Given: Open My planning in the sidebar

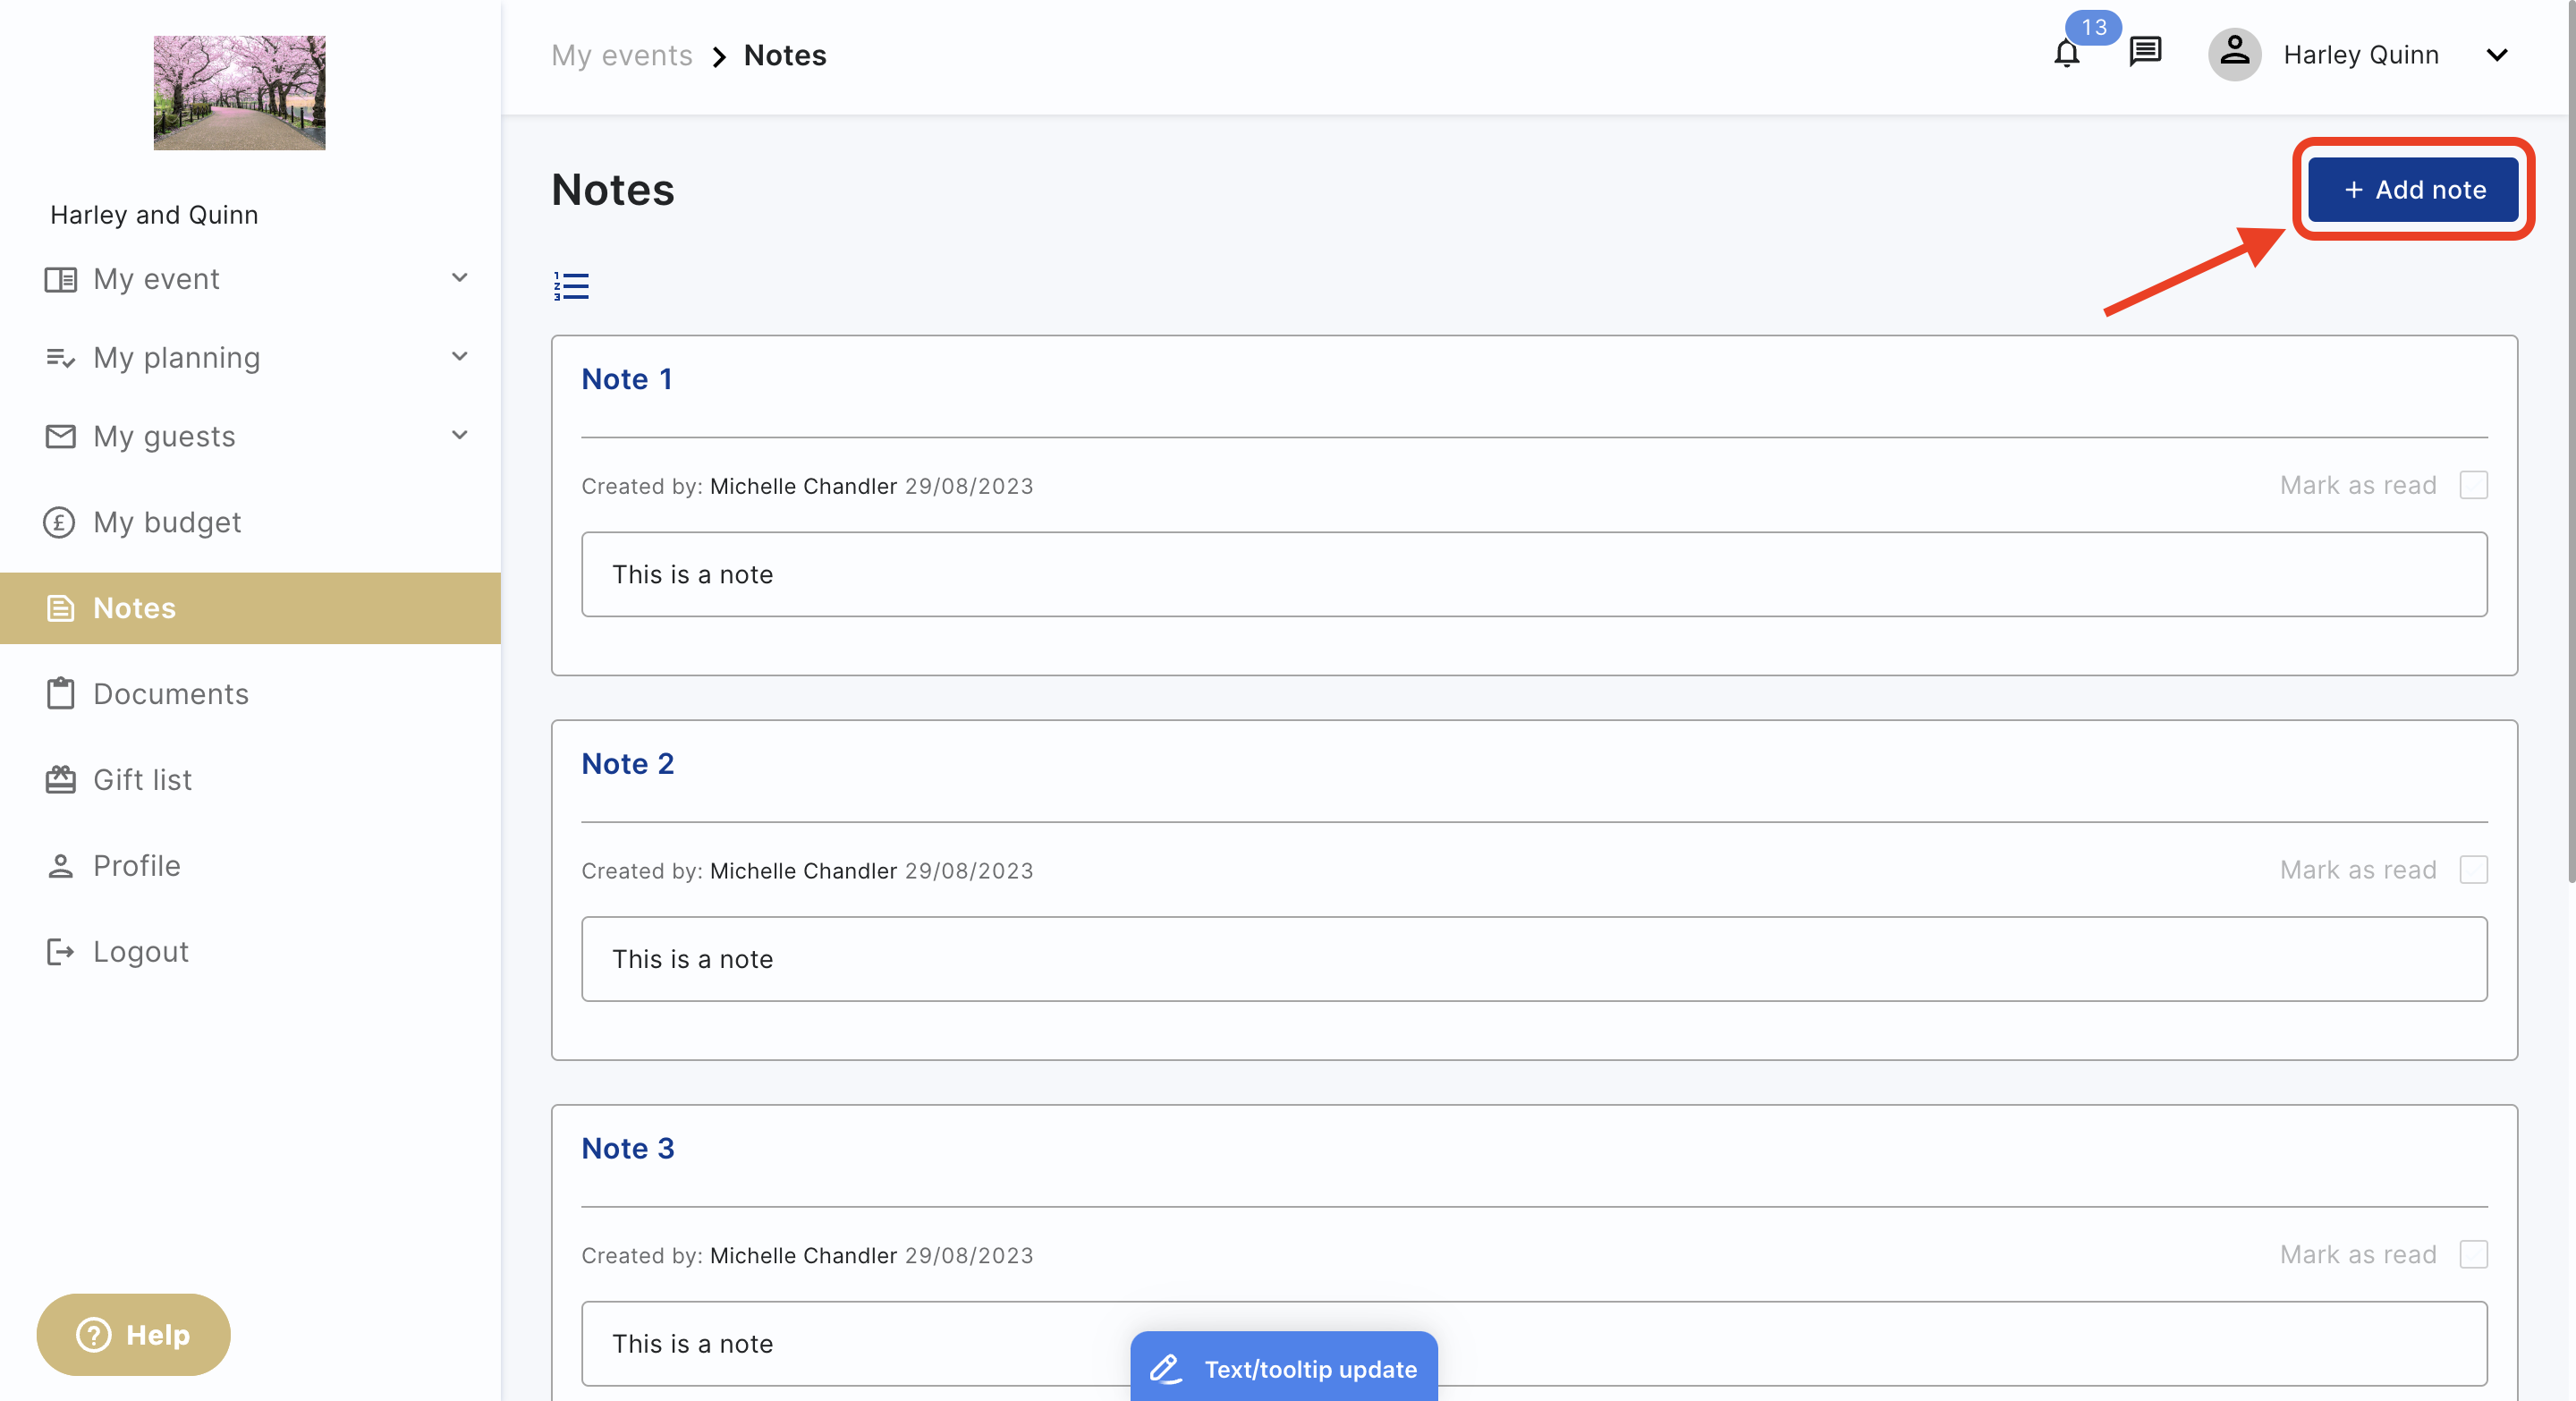Looking at the screenshot, I should 250,358.
